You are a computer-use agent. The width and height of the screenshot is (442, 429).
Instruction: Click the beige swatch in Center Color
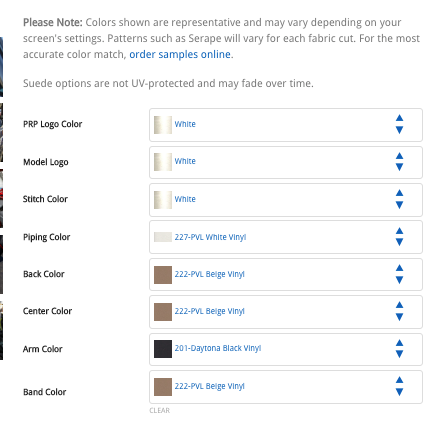163,312
